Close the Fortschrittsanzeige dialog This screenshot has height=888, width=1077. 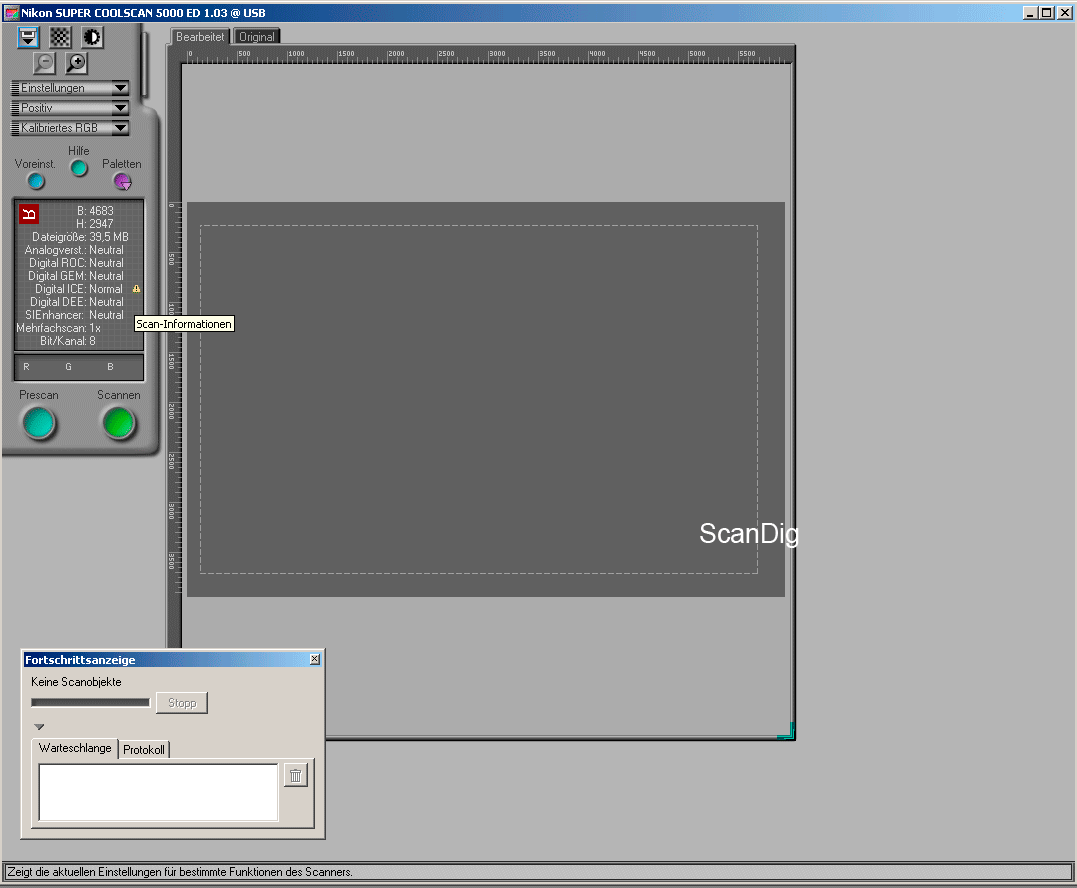tap(315, 659)
